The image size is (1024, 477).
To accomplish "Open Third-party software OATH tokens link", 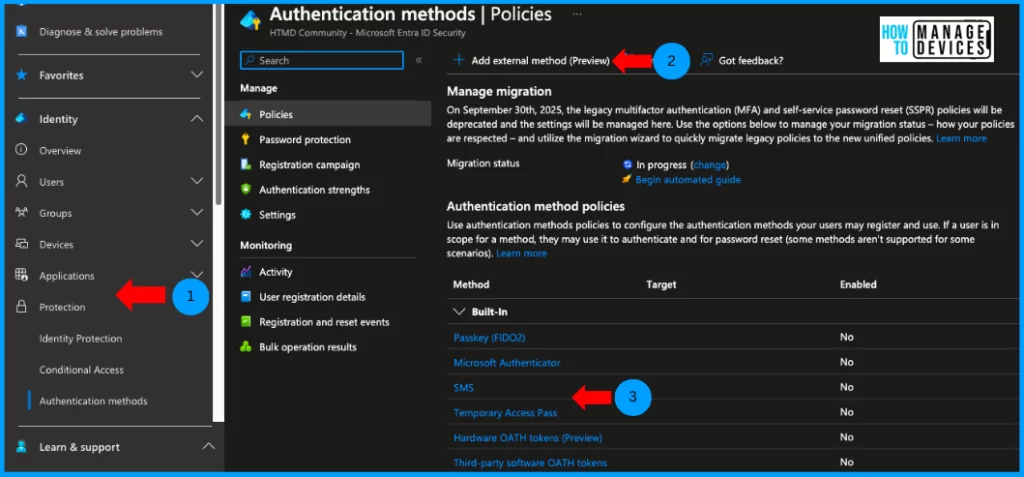I will [x=530, y=463].
